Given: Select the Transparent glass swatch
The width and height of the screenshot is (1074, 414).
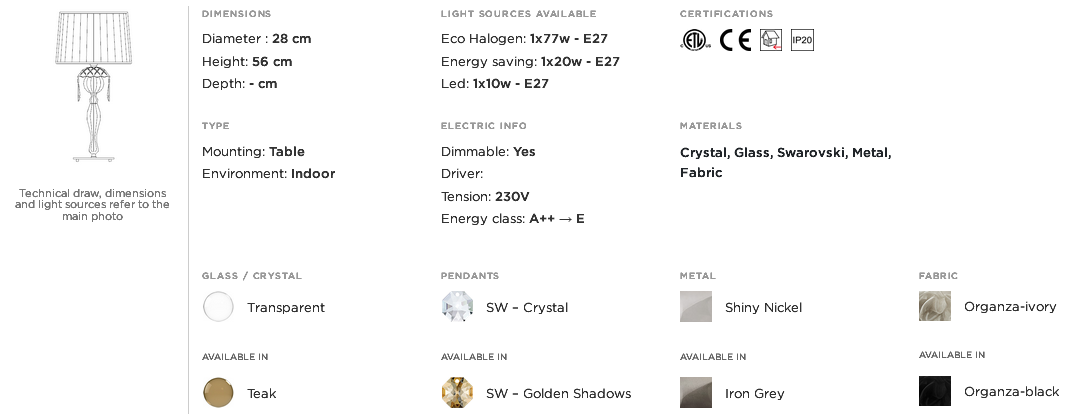Looking at the screenshot, I should pos(218,306).
